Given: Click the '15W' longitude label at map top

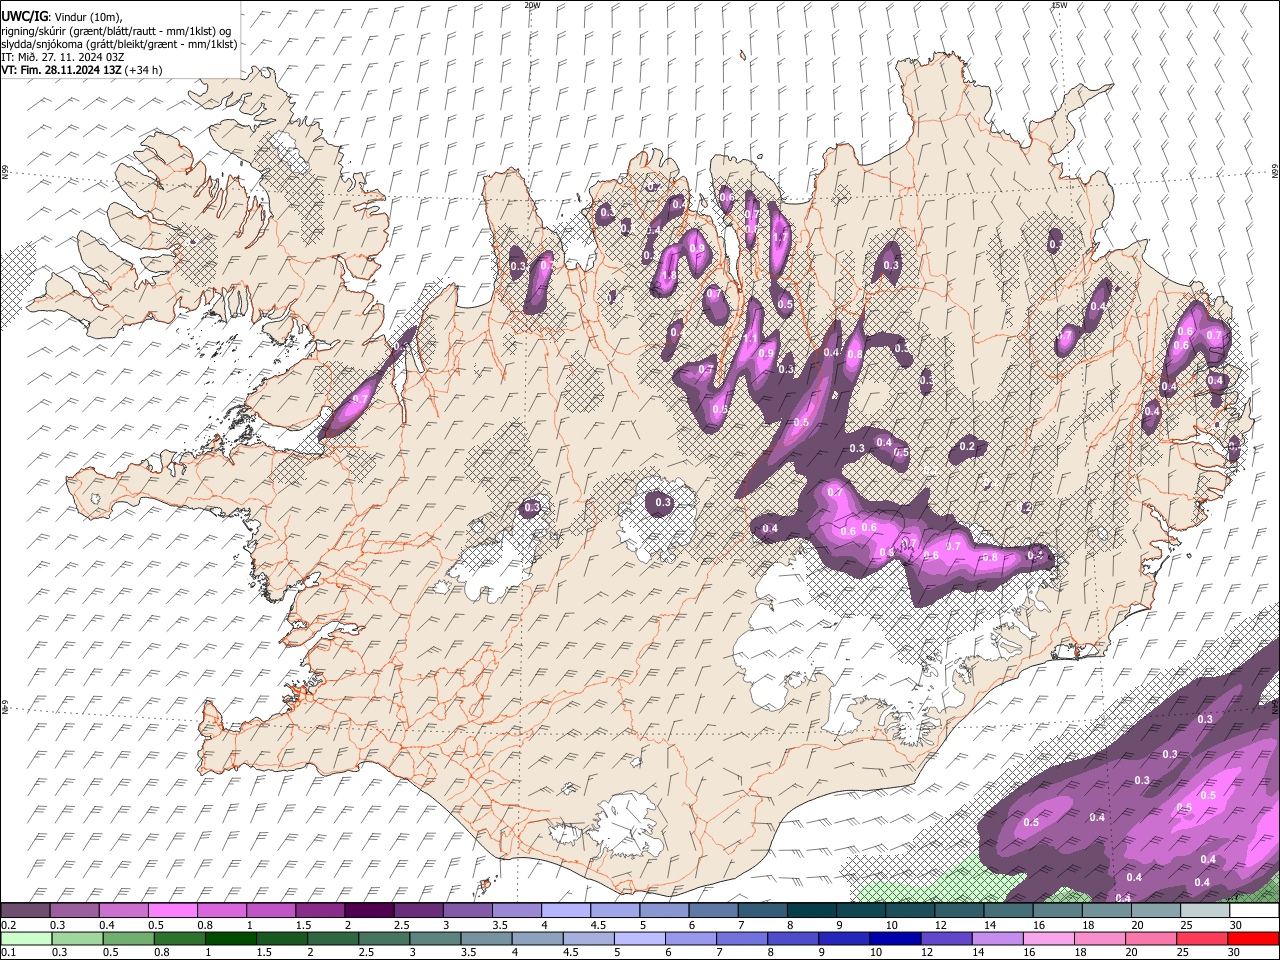Looking at the screenshot, I should tap(1059, 5).
